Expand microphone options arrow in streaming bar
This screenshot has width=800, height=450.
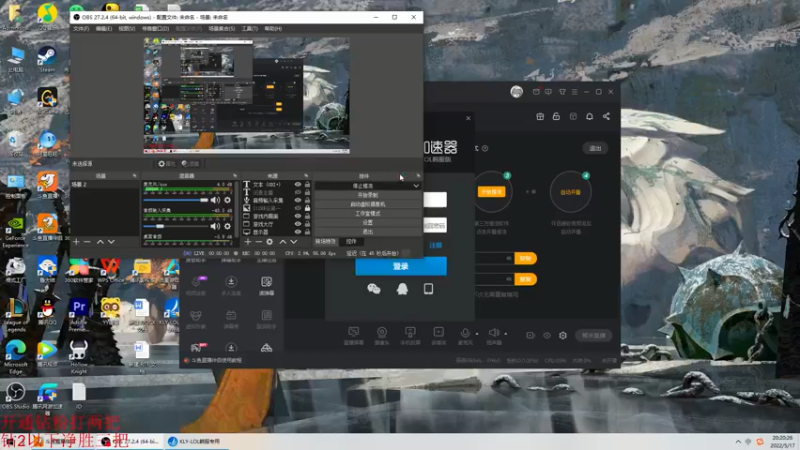point(477,334)
